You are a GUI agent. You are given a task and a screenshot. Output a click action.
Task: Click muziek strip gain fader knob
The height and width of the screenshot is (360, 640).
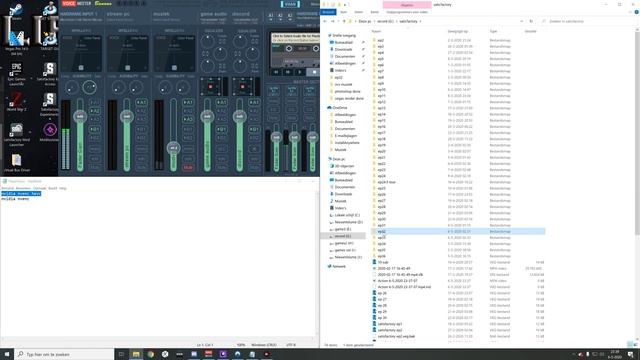click(x=173, y=148)
